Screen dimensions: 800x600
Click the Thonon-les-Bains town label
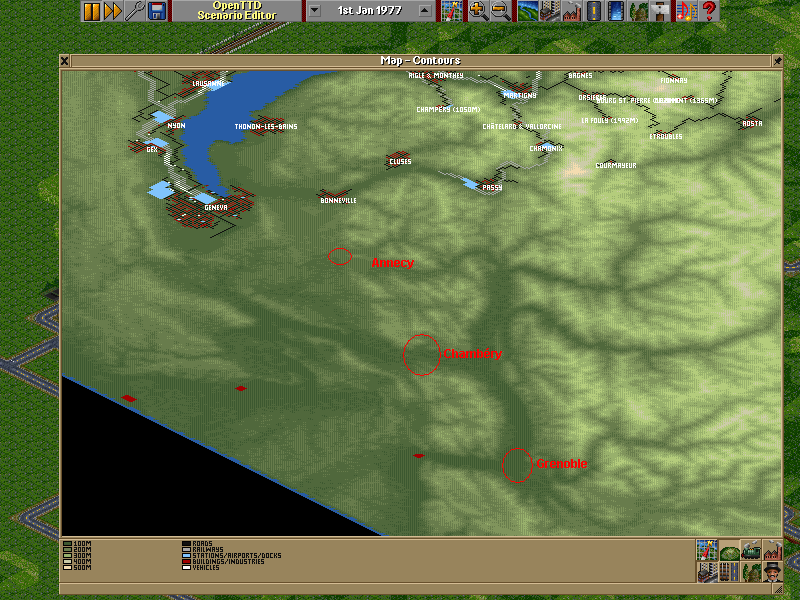coord(266,127)
